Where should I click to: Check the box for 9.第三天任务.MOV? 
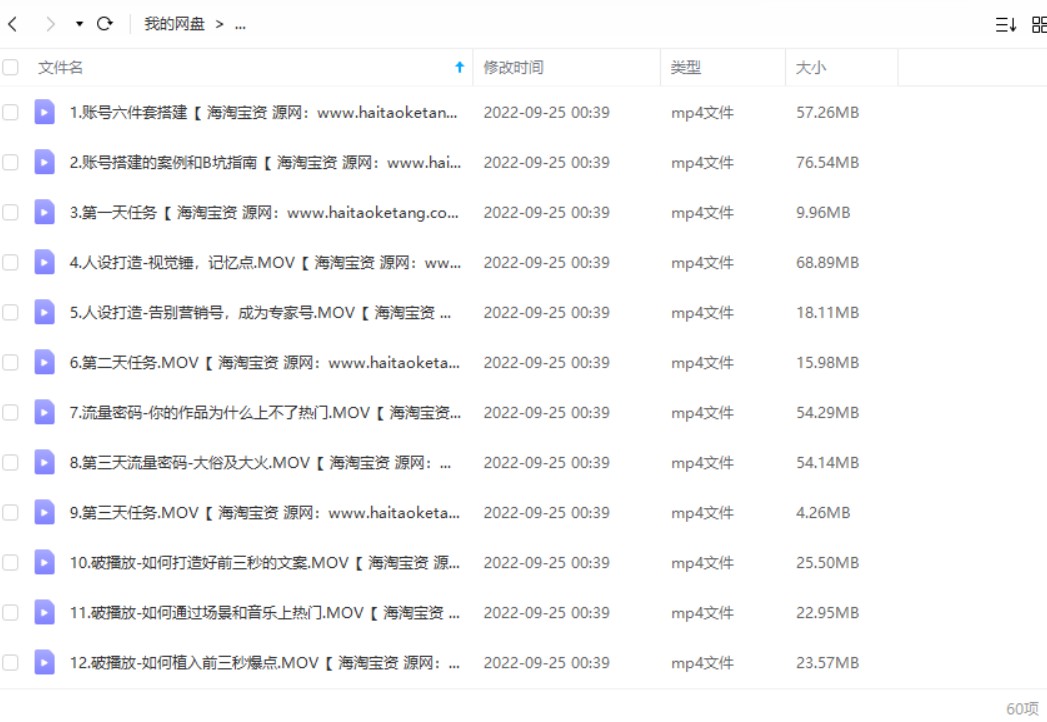click(x=10, y=513)
